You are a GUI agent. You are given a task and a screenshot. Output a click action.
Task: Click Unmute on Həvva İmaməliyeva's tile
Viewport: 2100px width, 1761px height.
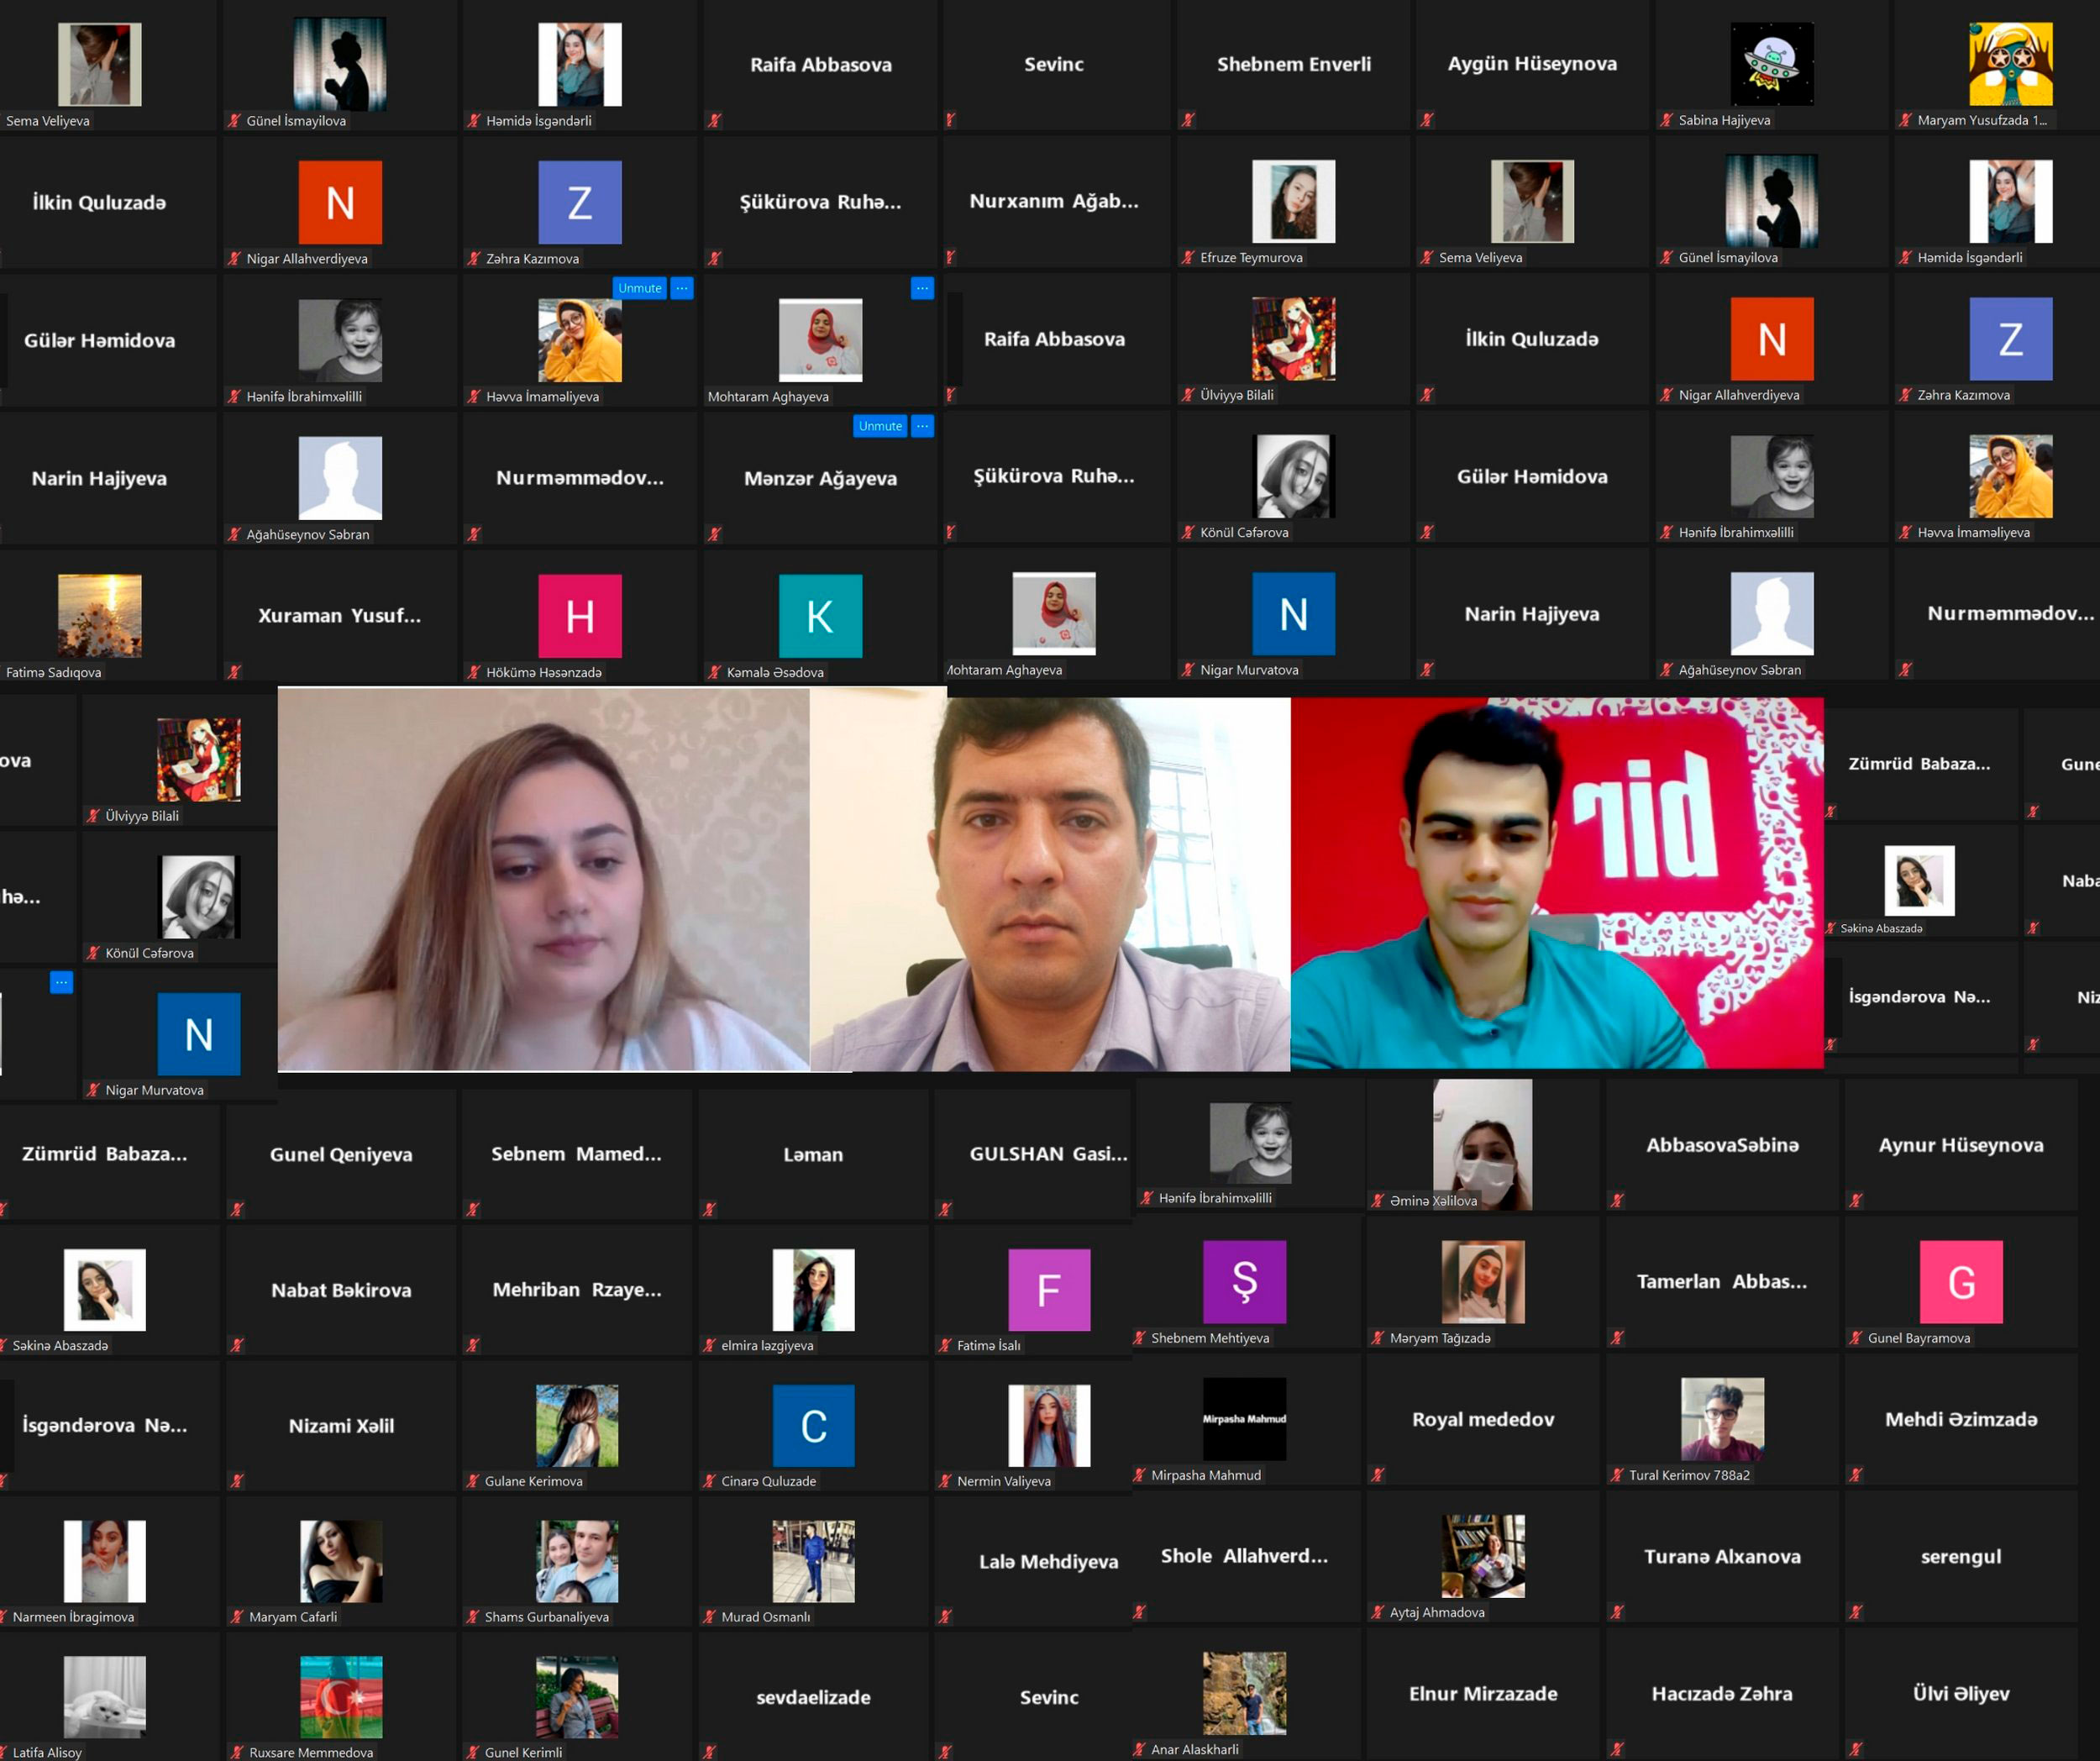coord(639,288)
